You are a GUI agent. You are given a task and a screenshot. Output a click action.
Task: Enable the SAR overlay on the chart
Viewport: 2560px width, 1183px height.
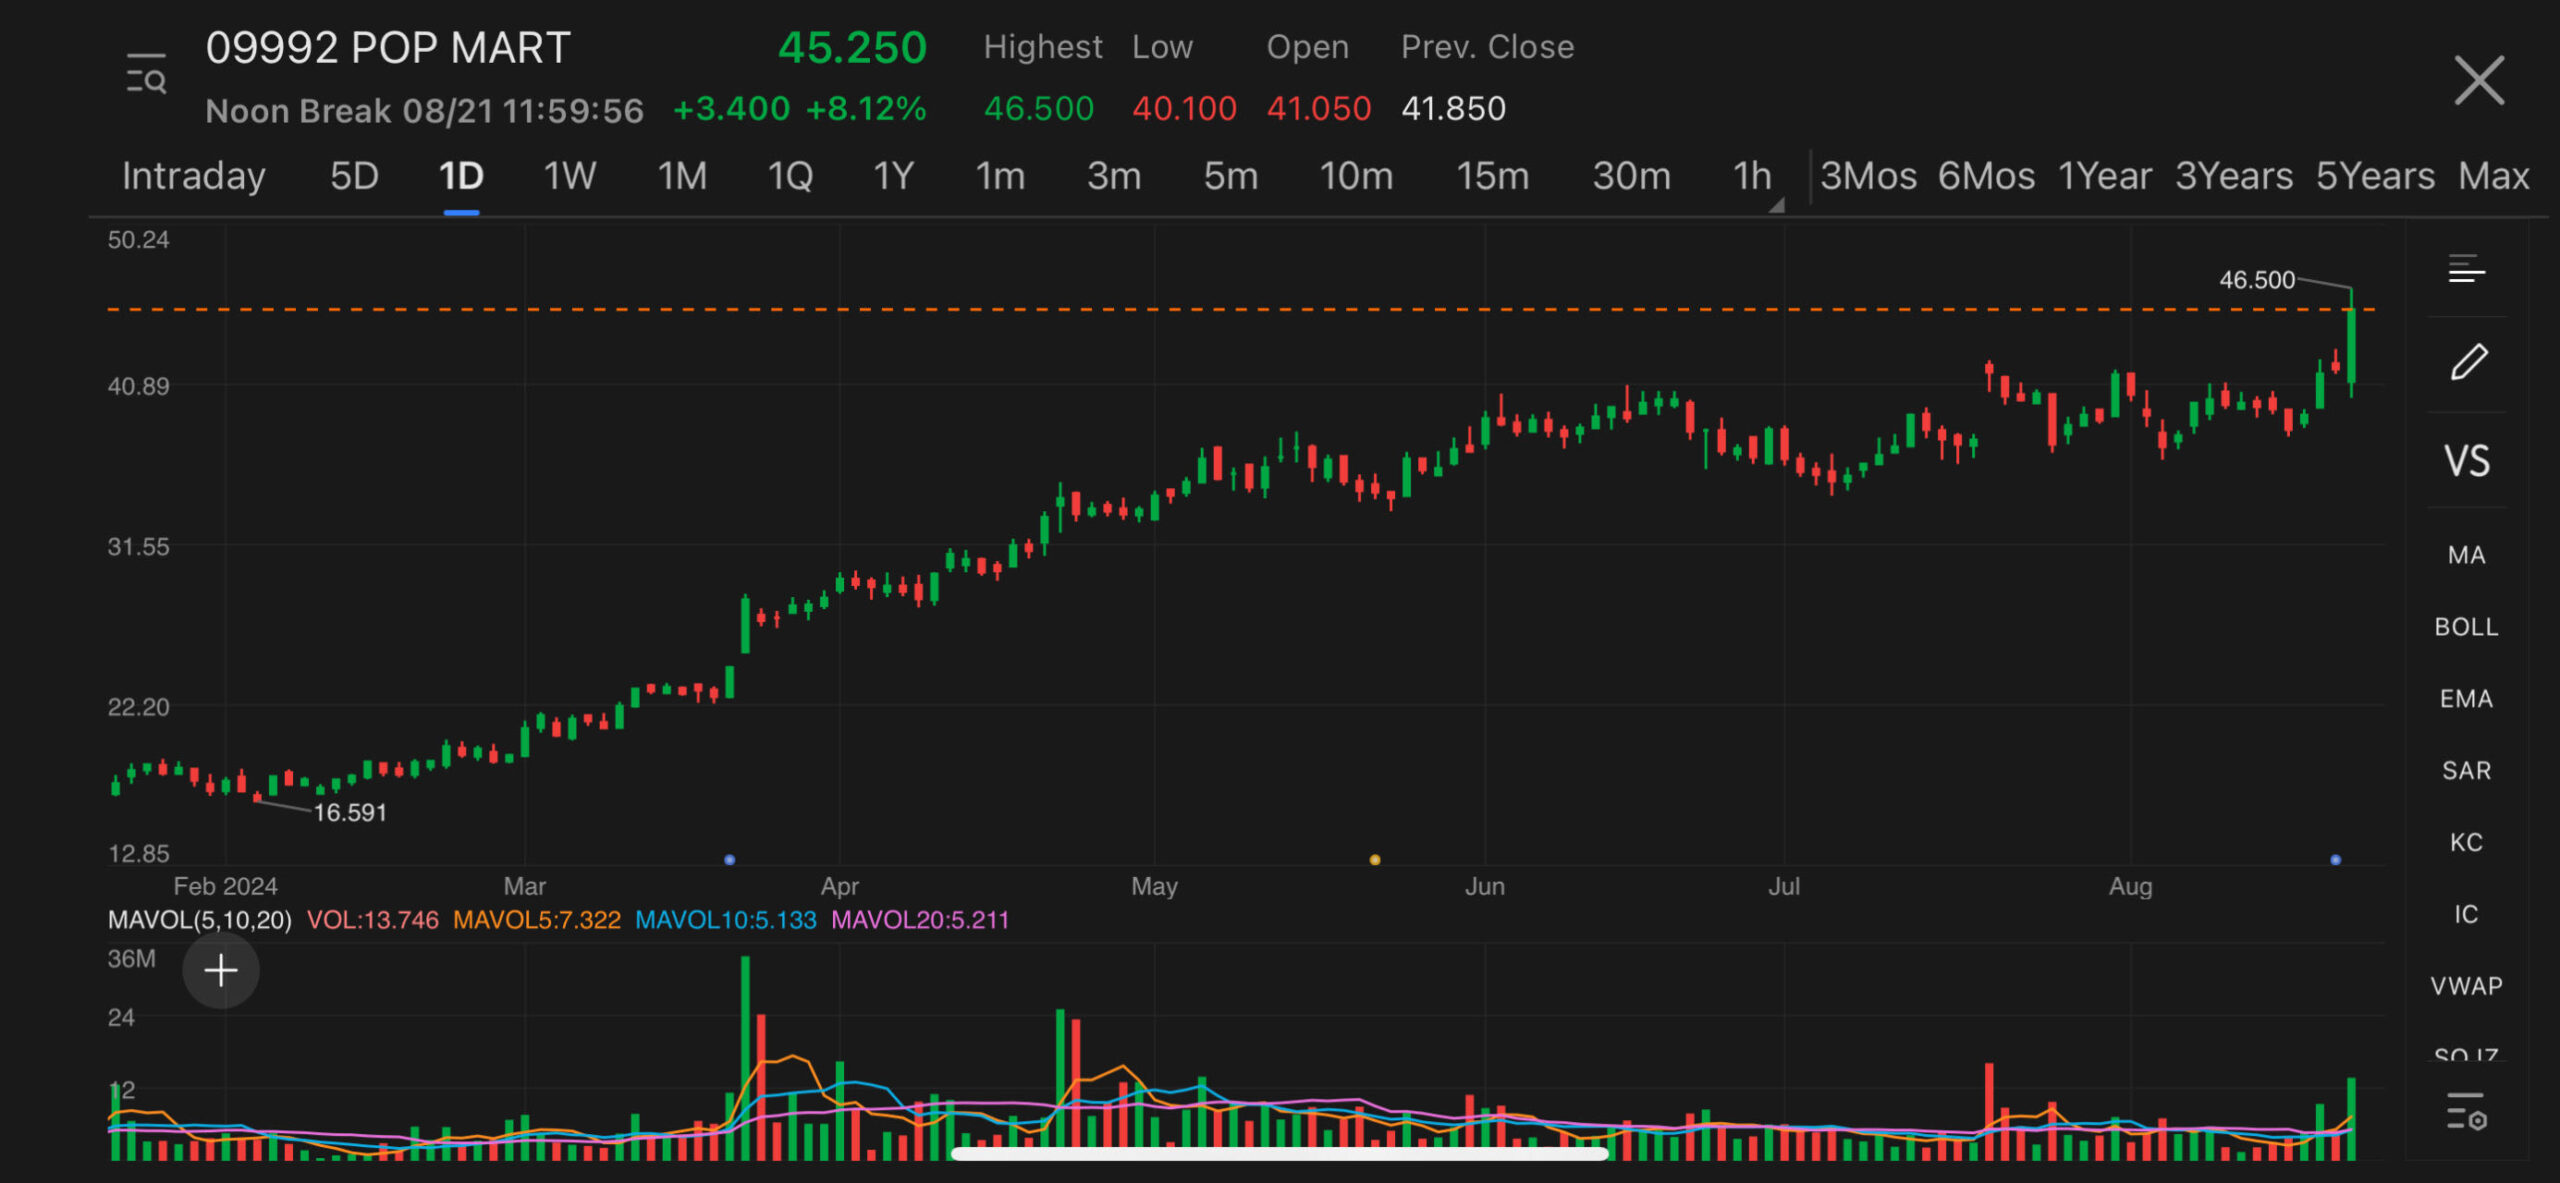pyautogui.click(x=2466, y=770)
